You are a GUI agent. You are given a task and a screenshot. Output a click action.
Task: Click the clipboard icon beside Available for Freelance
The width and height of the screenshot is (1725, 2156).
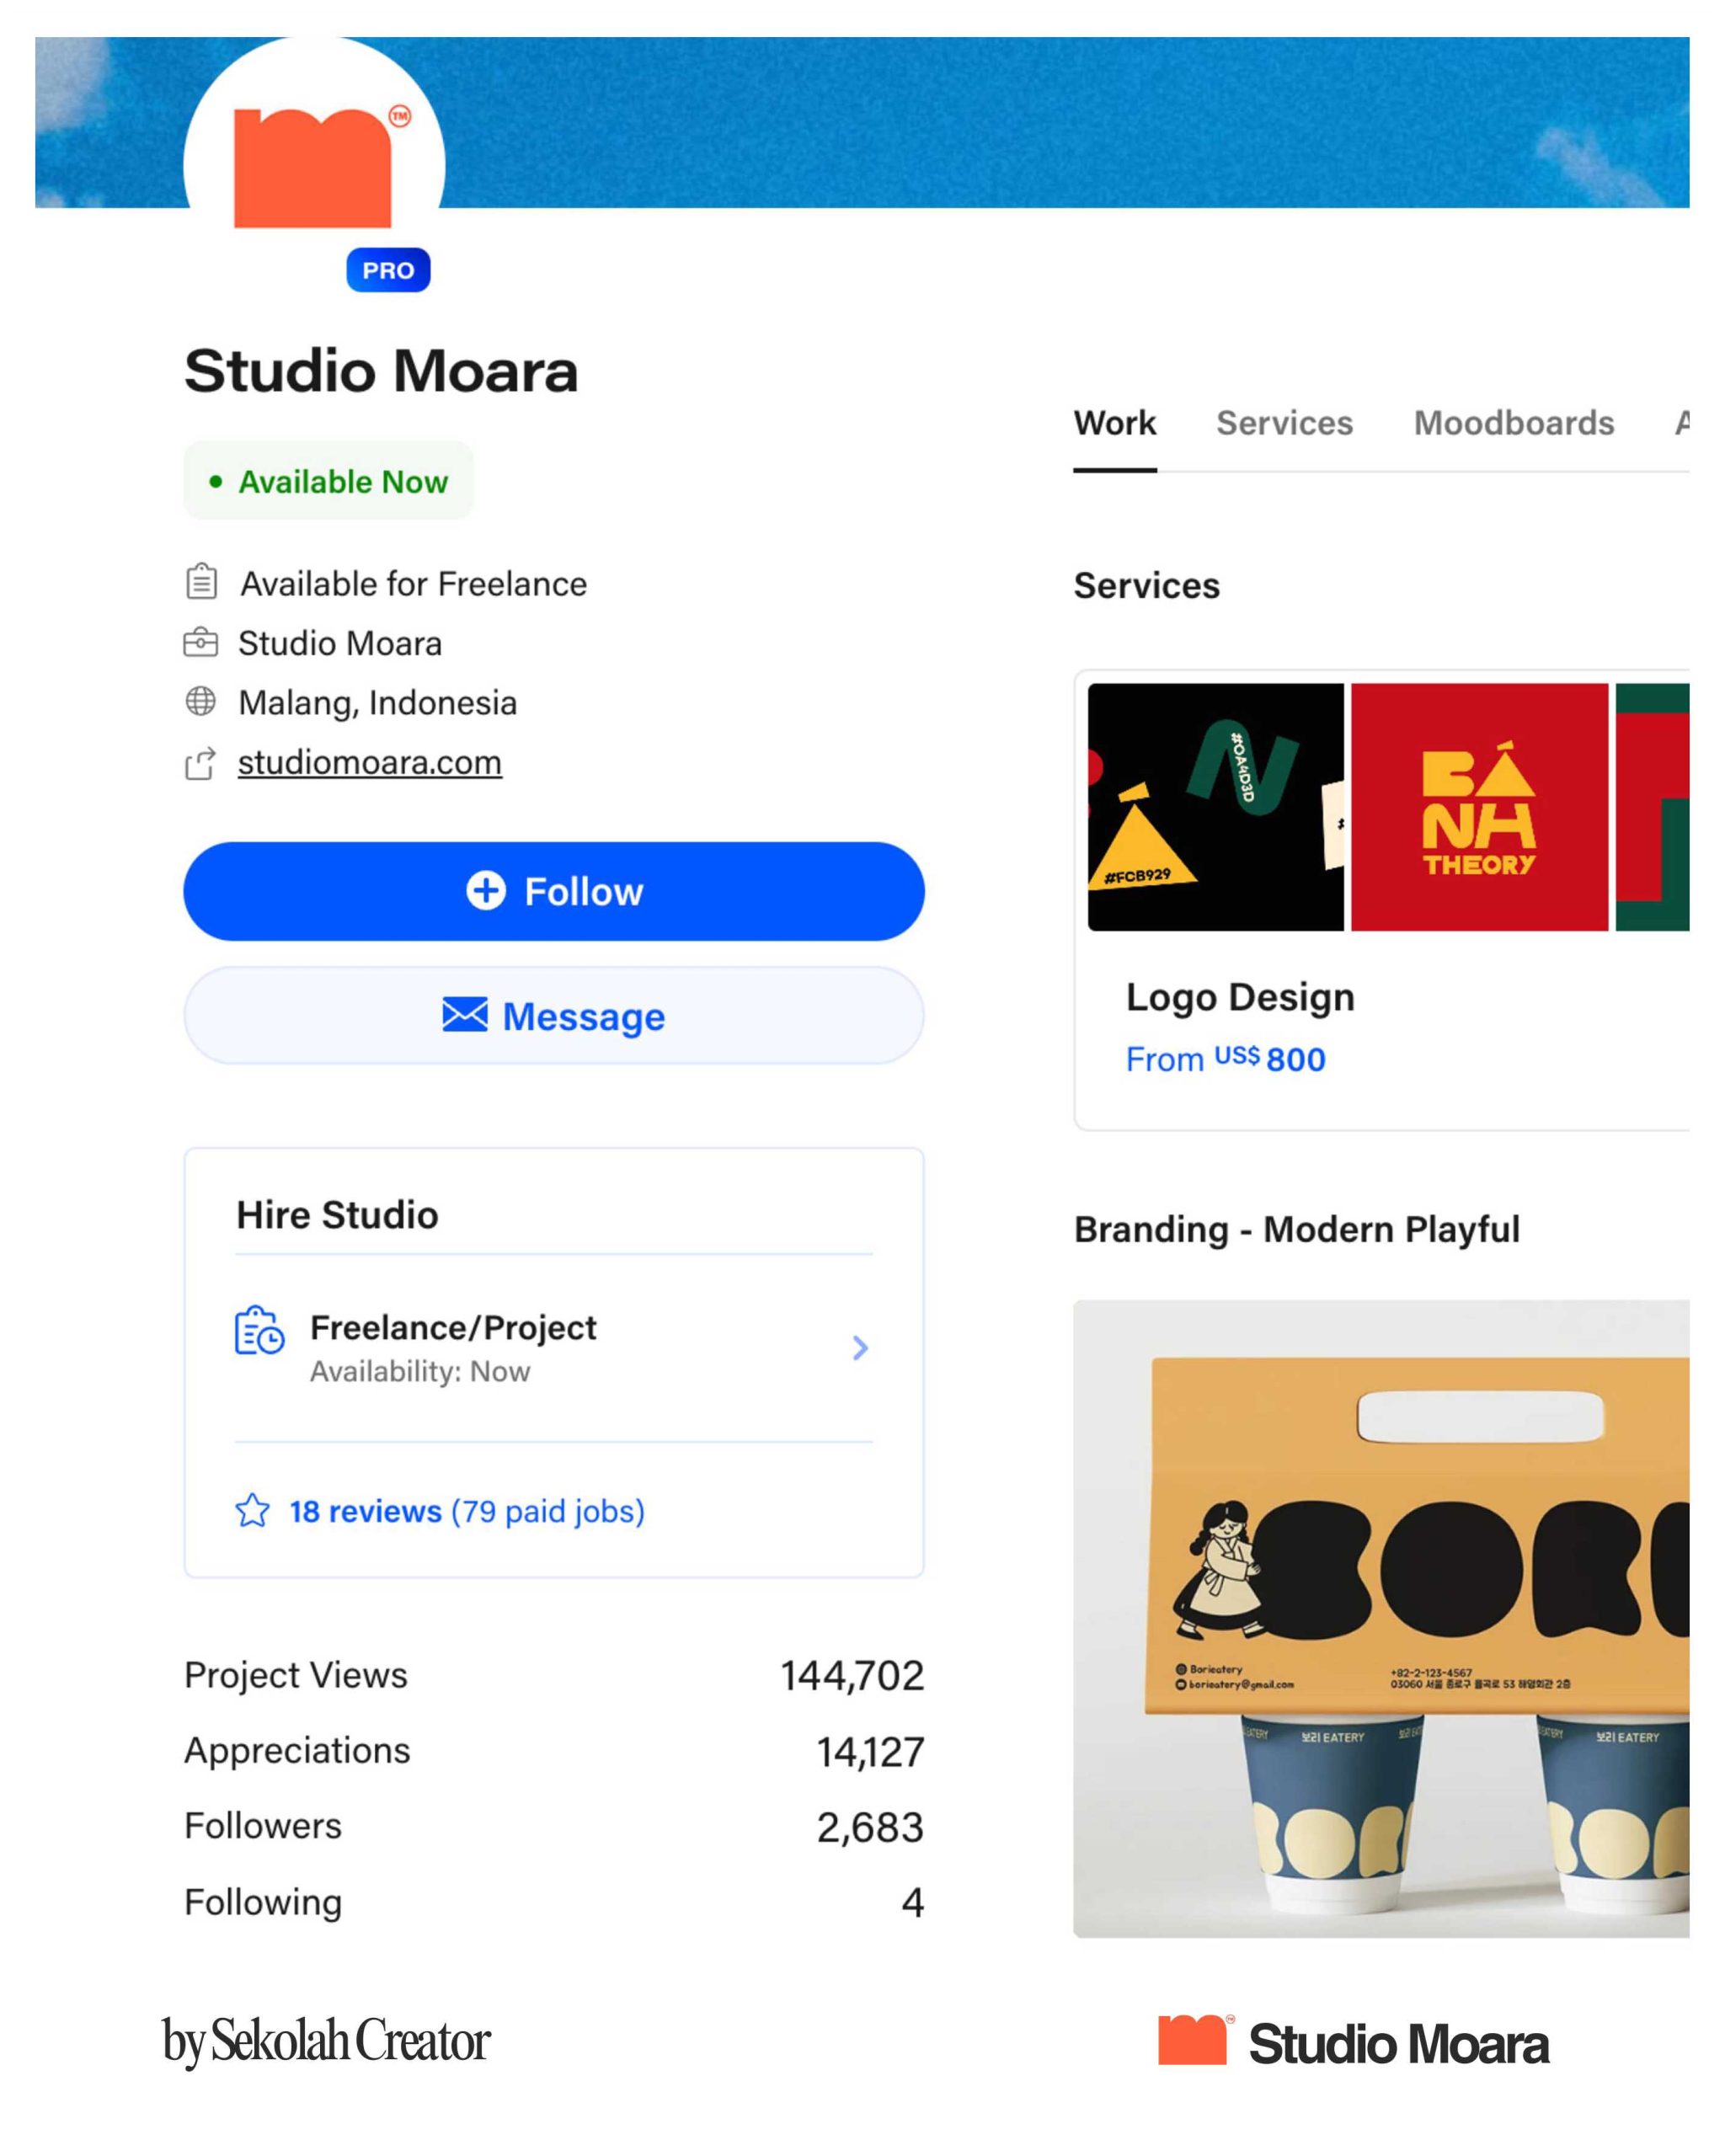click(x=201, y=581)
